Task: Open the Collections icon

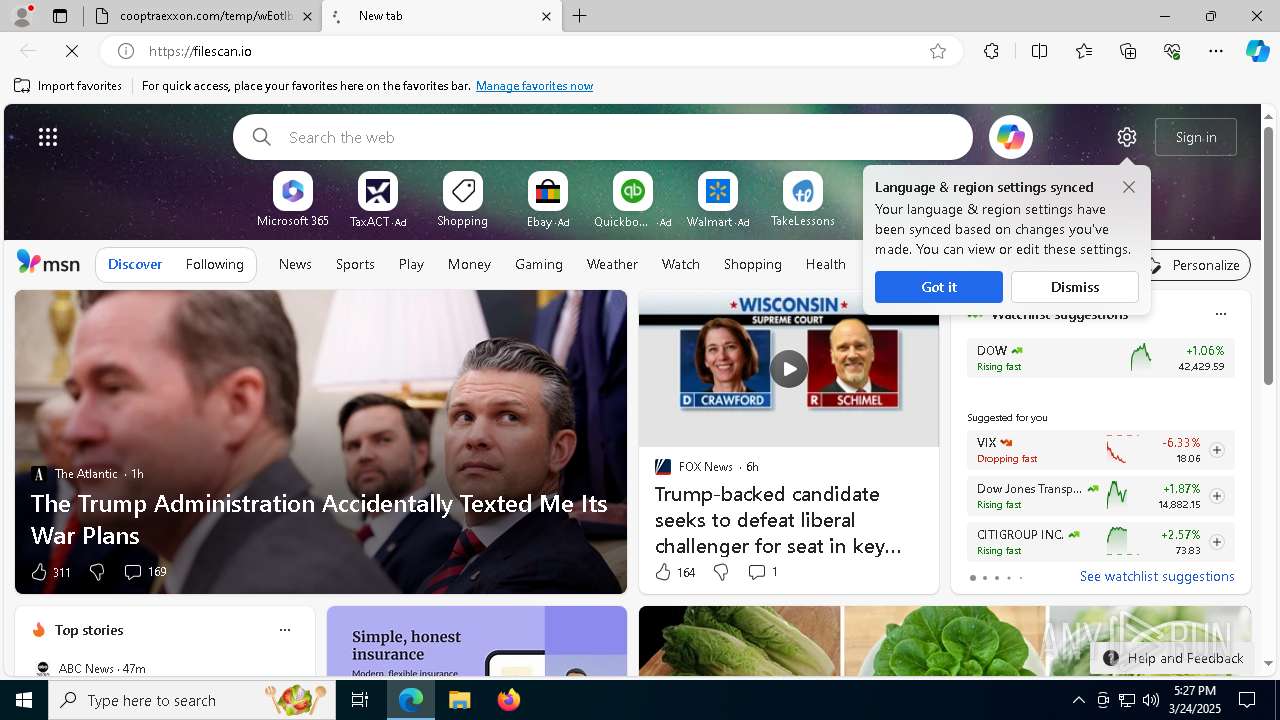Action: [x=1128, y=51]
